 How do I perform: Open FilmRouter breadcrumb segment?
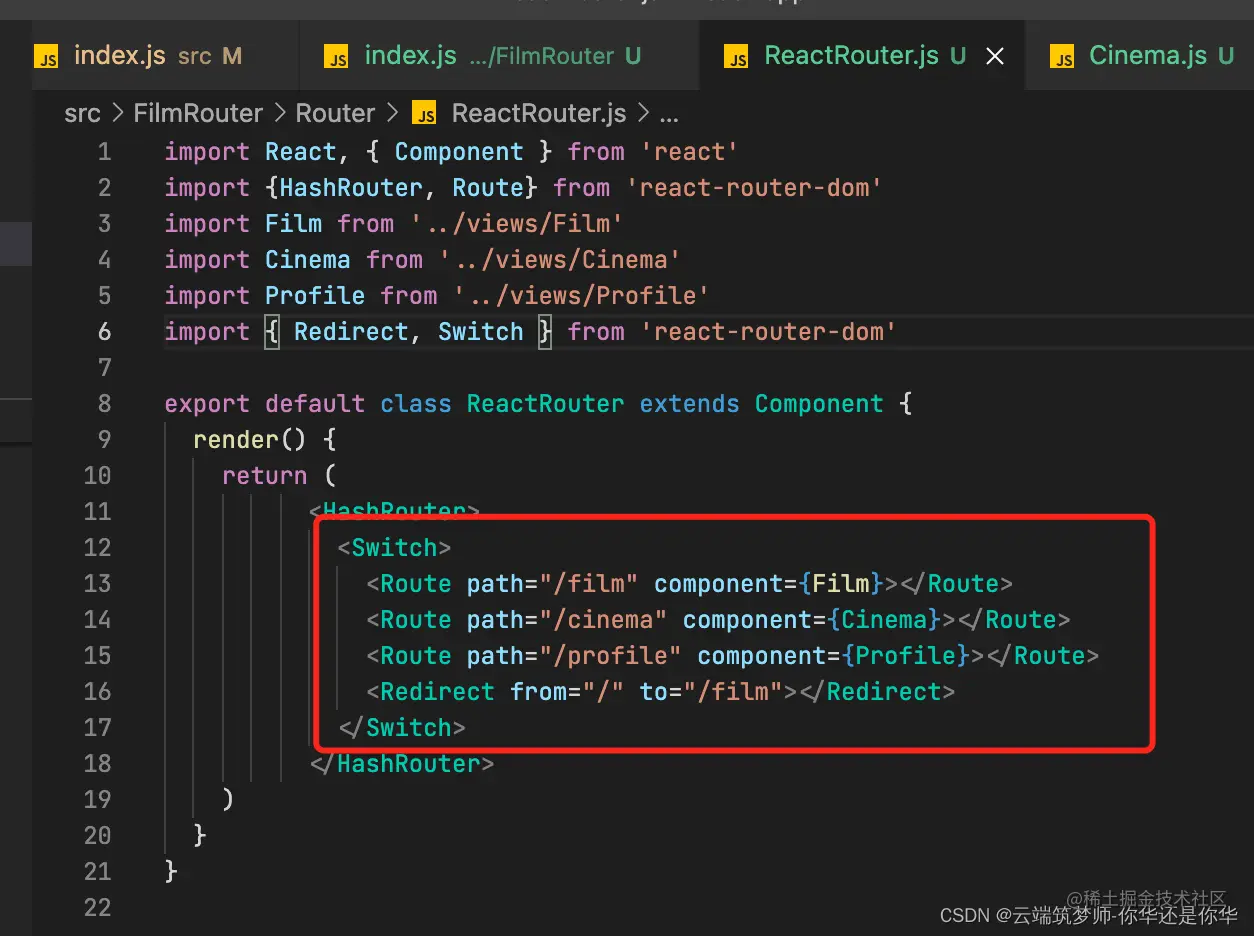[198, 114]
